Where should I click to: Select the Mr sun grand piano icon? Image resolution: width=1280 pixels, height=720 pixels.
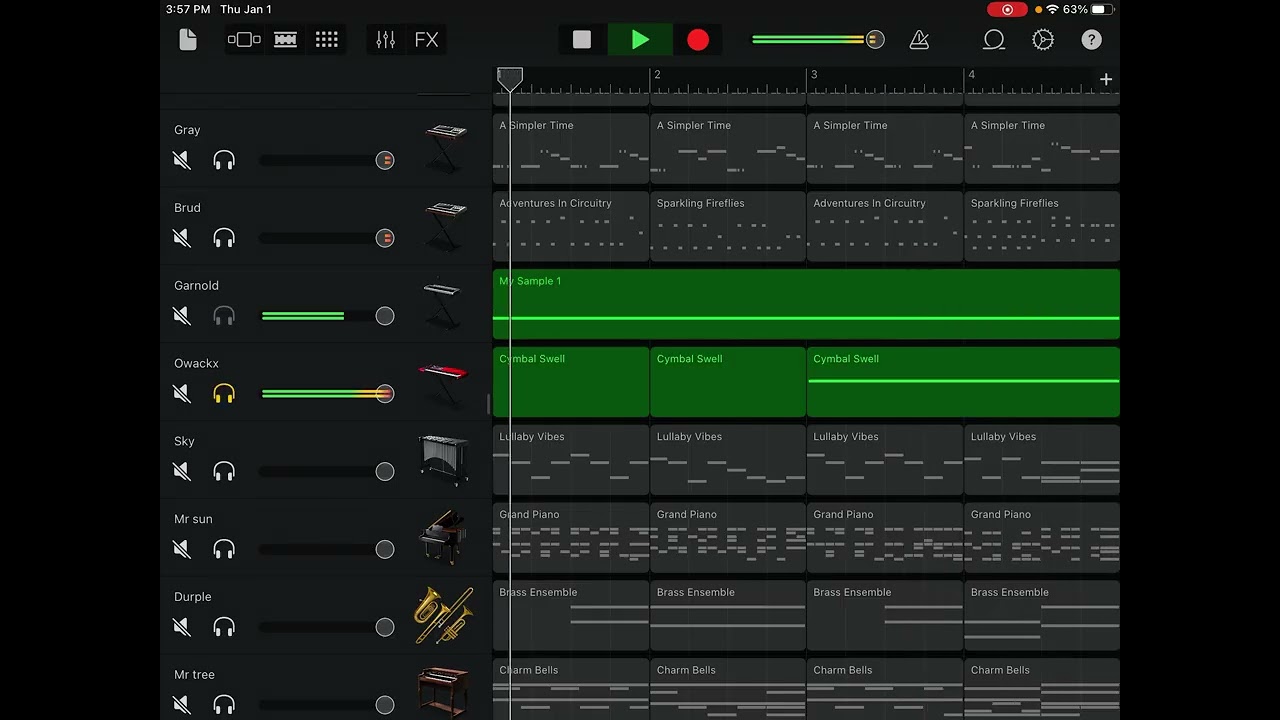pos(442,537)
